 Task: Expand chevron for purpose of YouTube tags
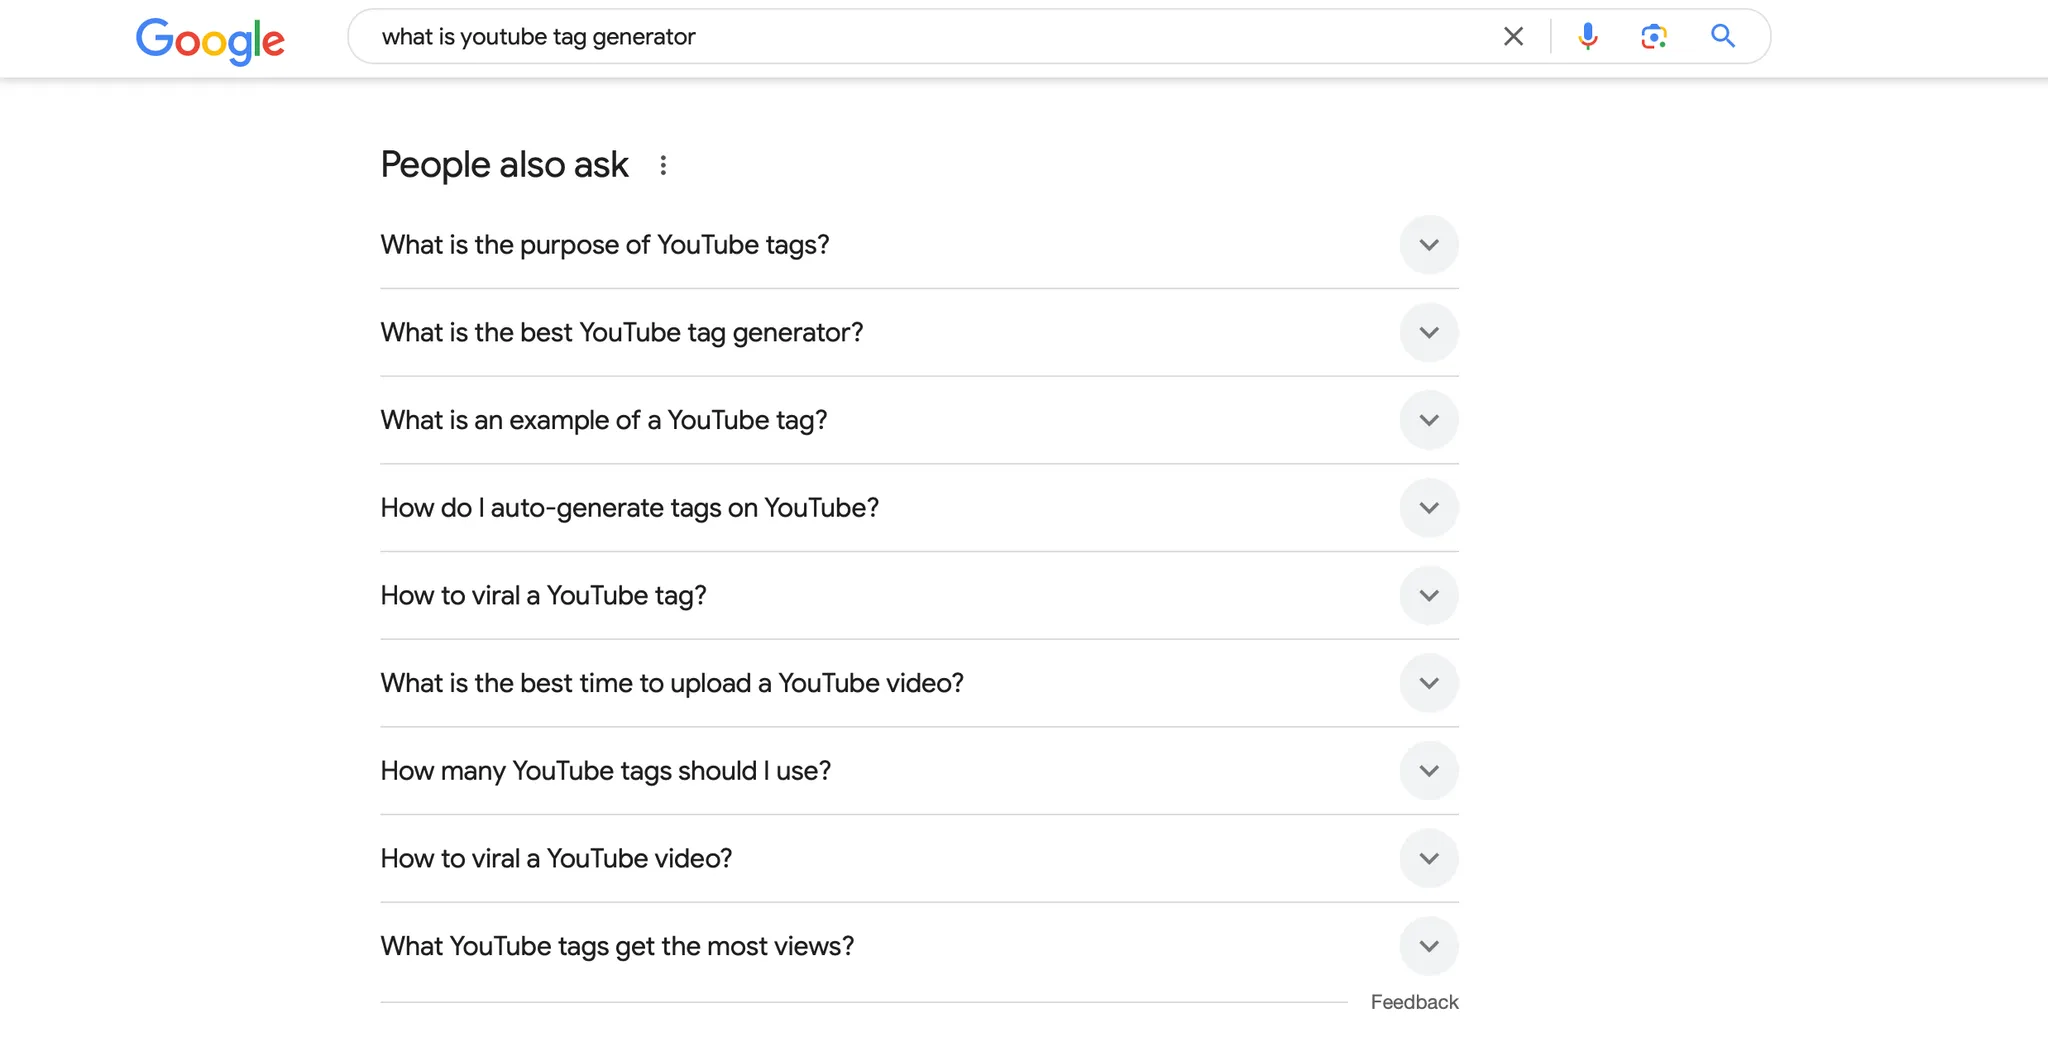click(1429, 245)
